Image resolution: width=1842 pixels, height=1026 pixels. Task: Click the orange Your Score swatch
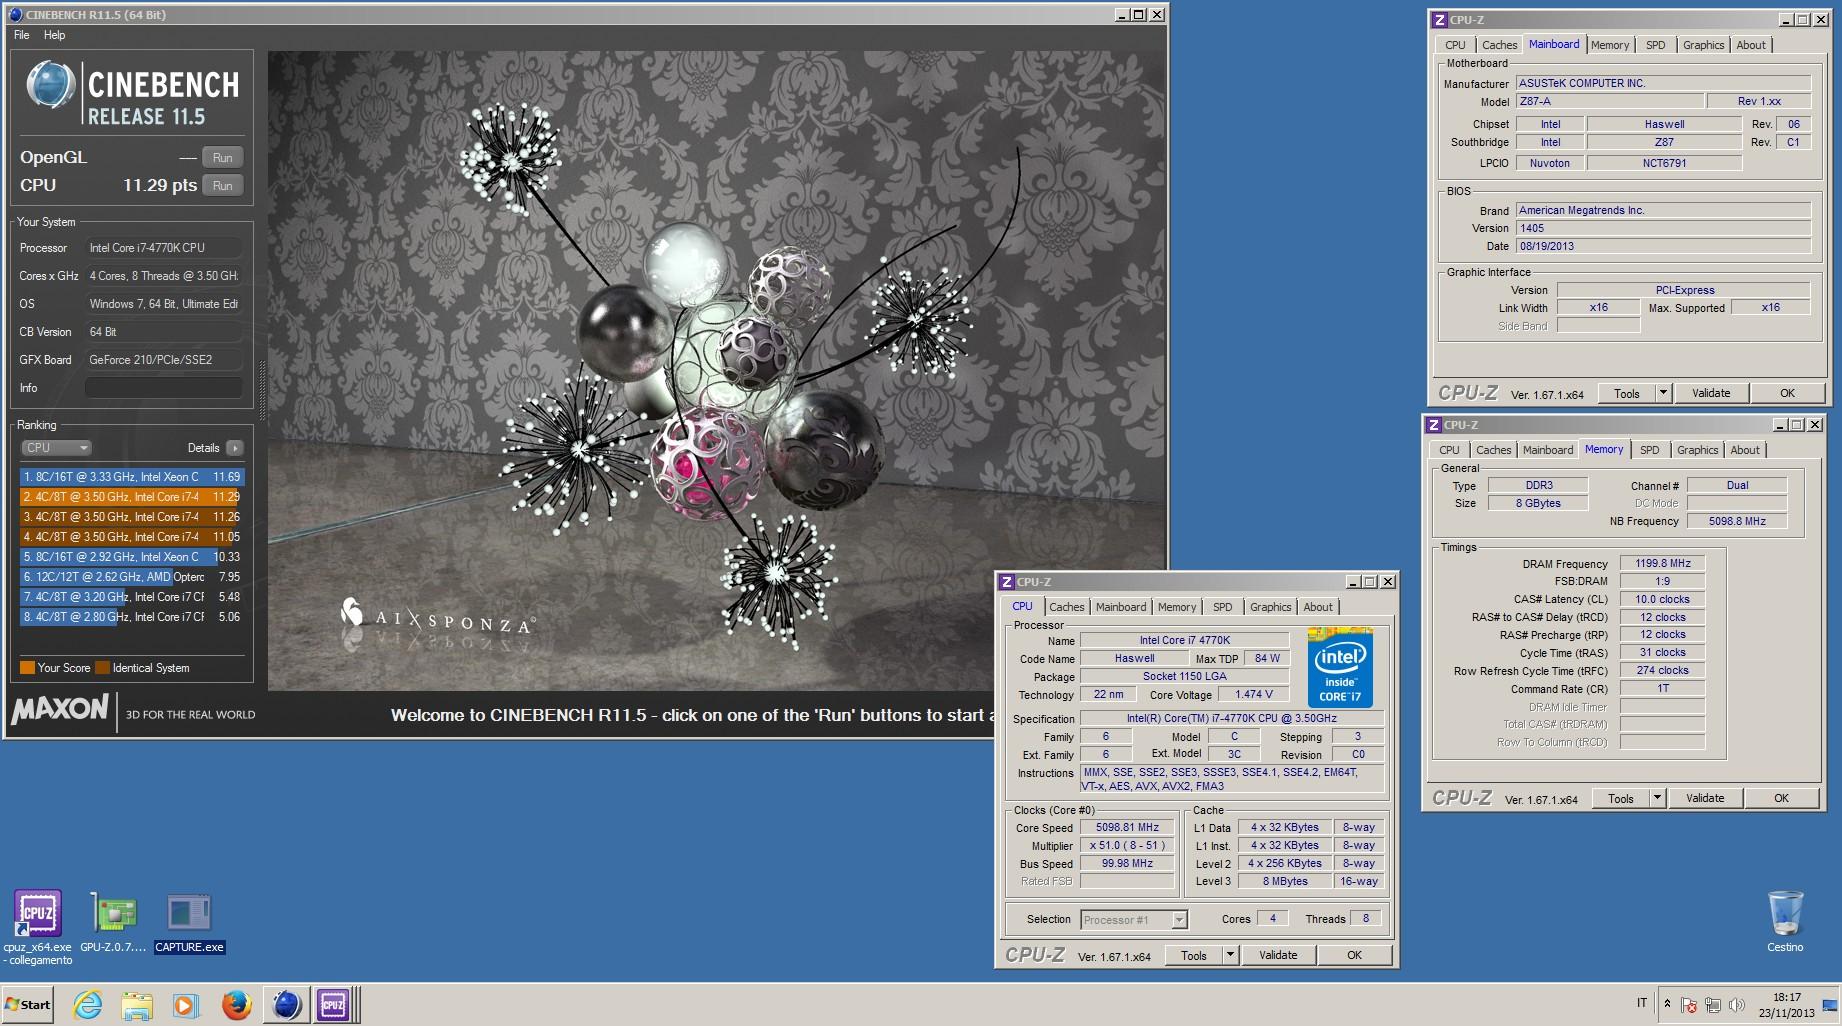click(x=27, y=668)
